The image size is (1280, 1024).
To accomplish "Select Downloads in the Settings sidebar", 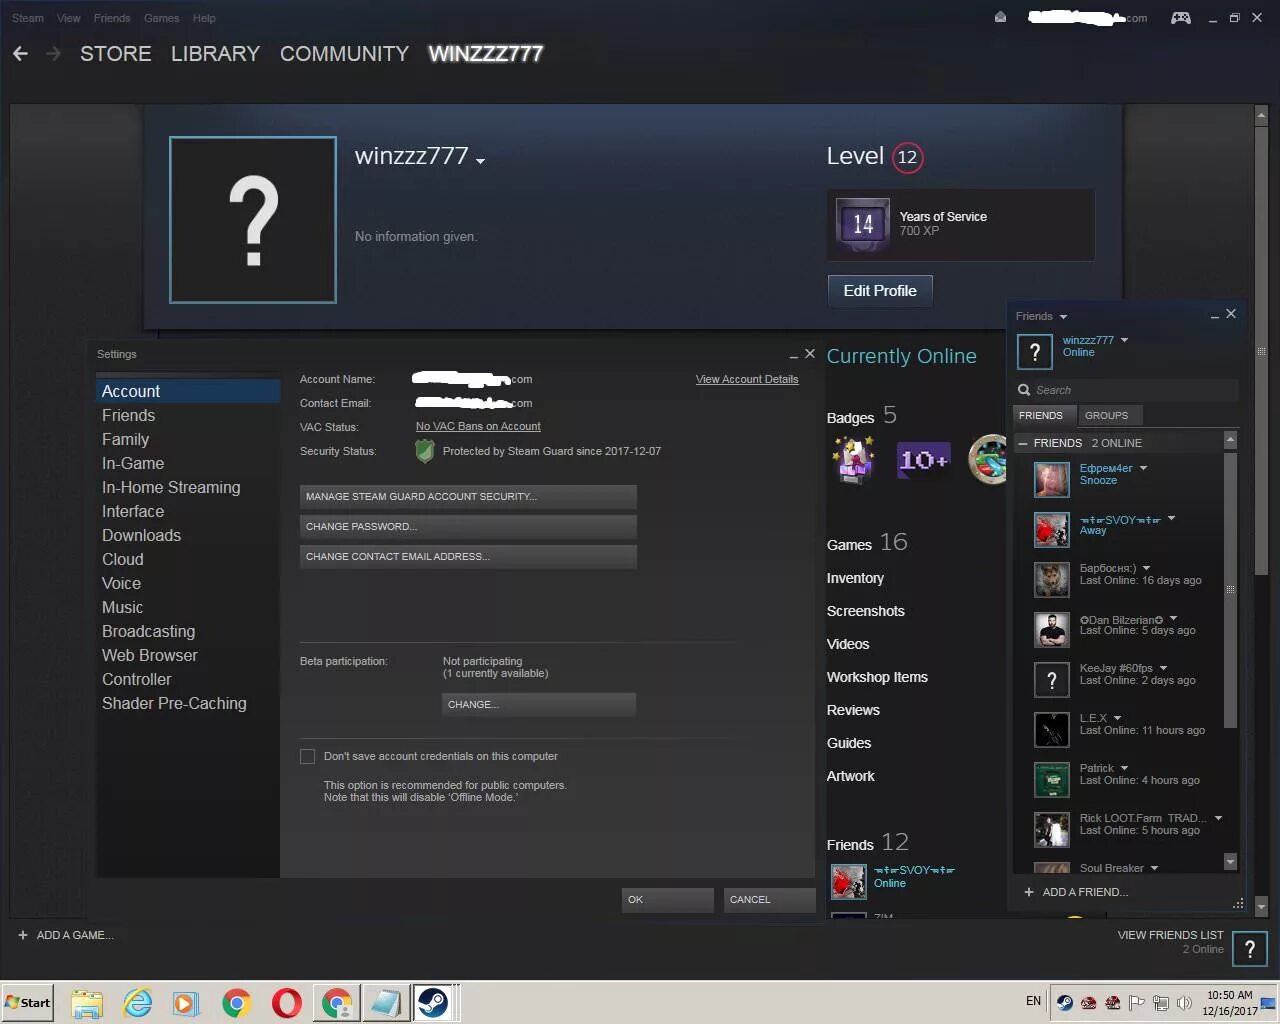I will click(141, 535).
